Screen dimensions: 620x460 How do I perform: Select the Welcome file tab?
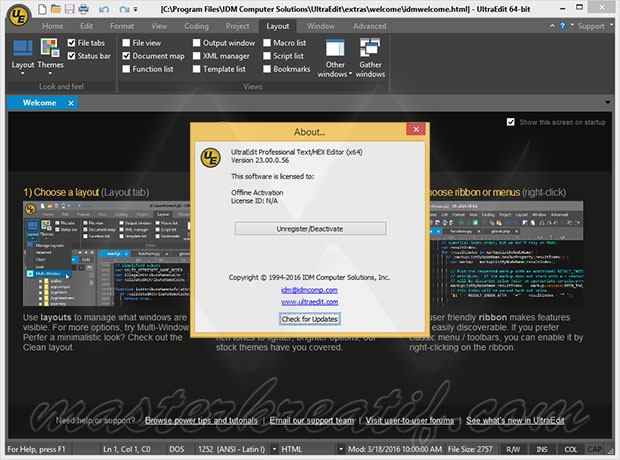tap(39, 103)
